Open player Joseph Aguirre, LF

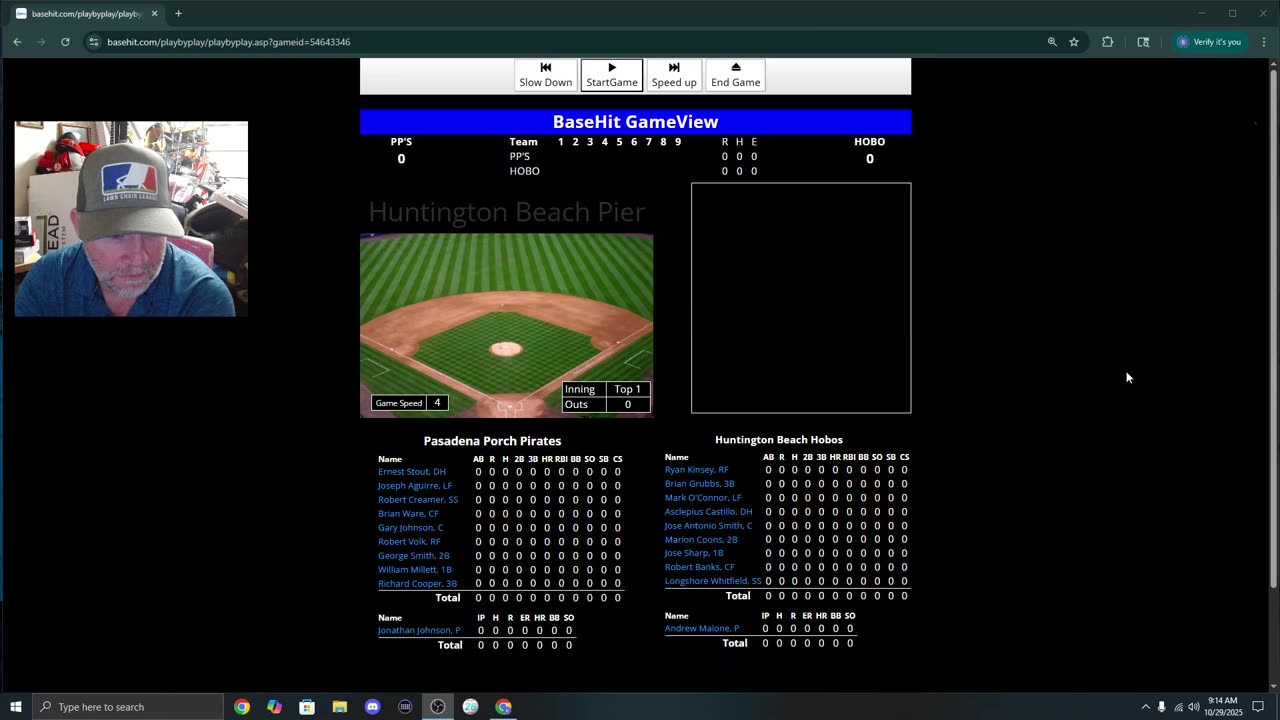[415, 486]
